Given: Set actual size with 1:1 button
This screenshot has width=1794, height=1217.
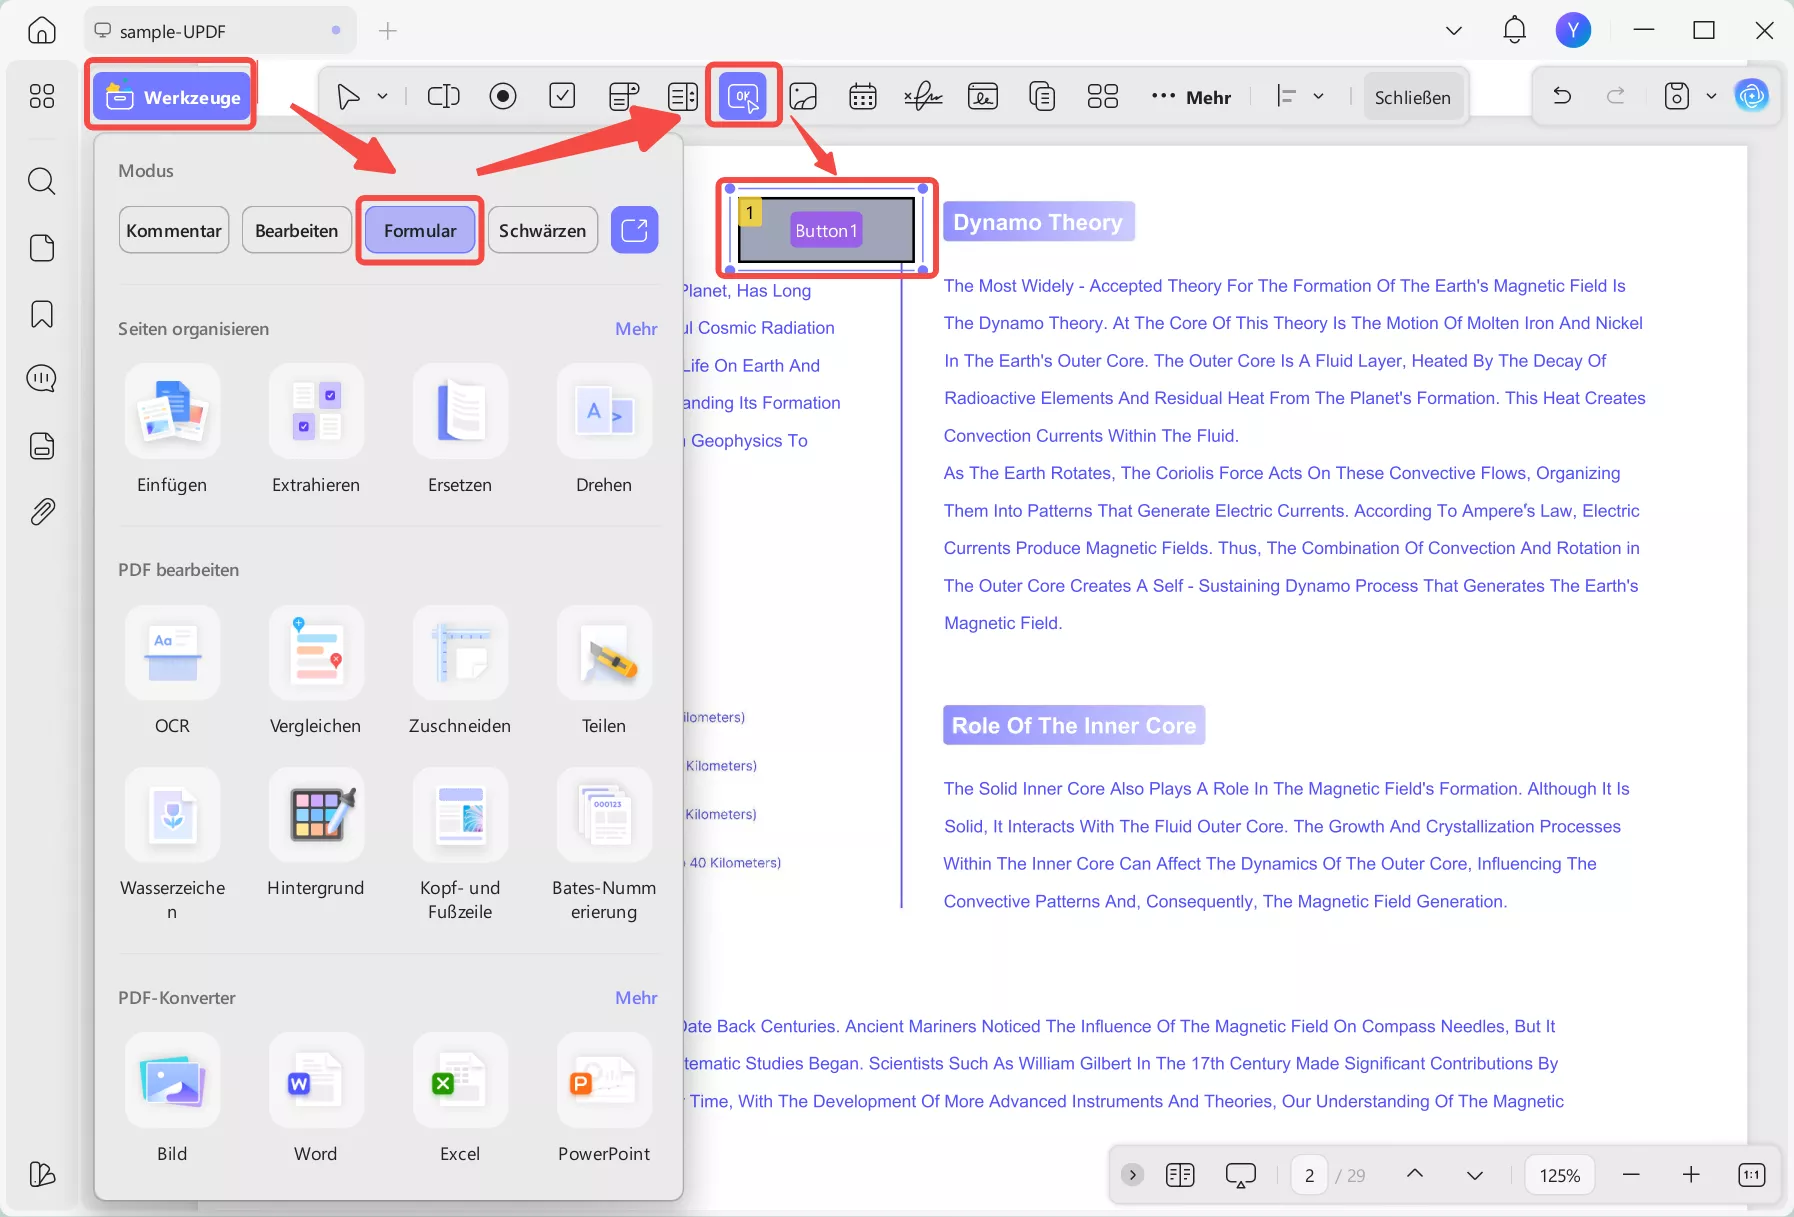Looking at the screenshot, I should (x=1752, y=1174).
